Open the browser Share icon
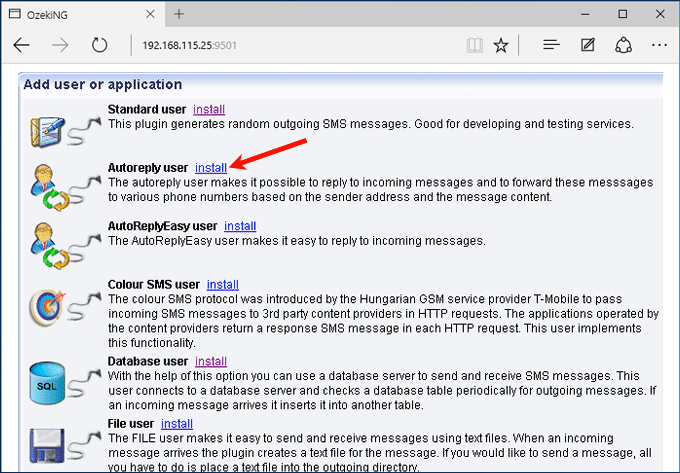Image resolution: width=680 pixels, height=473 pixels. tap(624, 46)
